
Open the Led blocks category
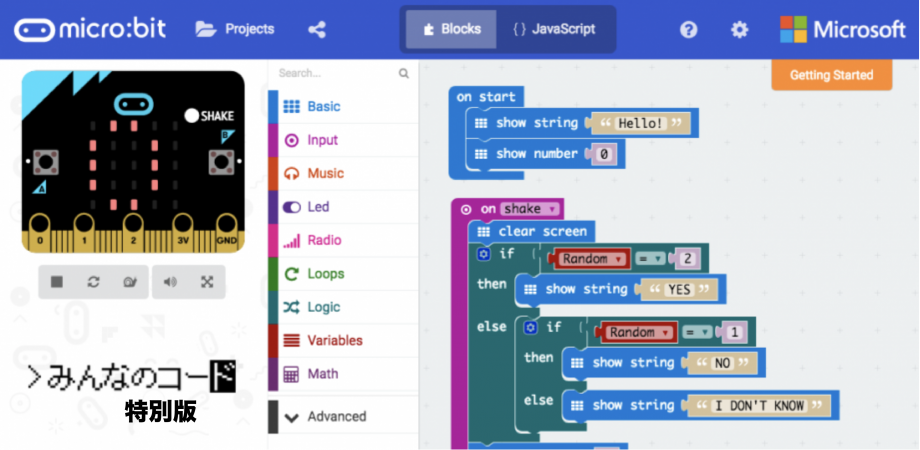[x=343, y=207]
